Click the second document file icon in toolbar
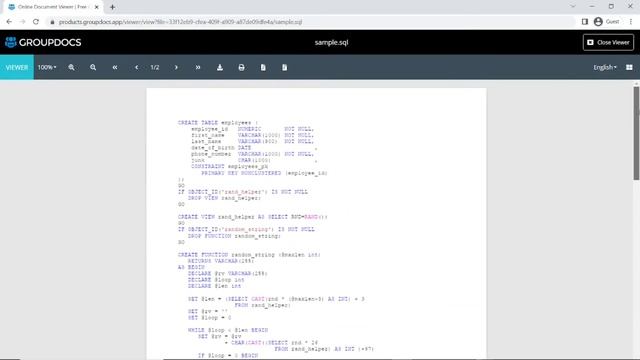The image size is (640, 360). click(x=284, y=67)
